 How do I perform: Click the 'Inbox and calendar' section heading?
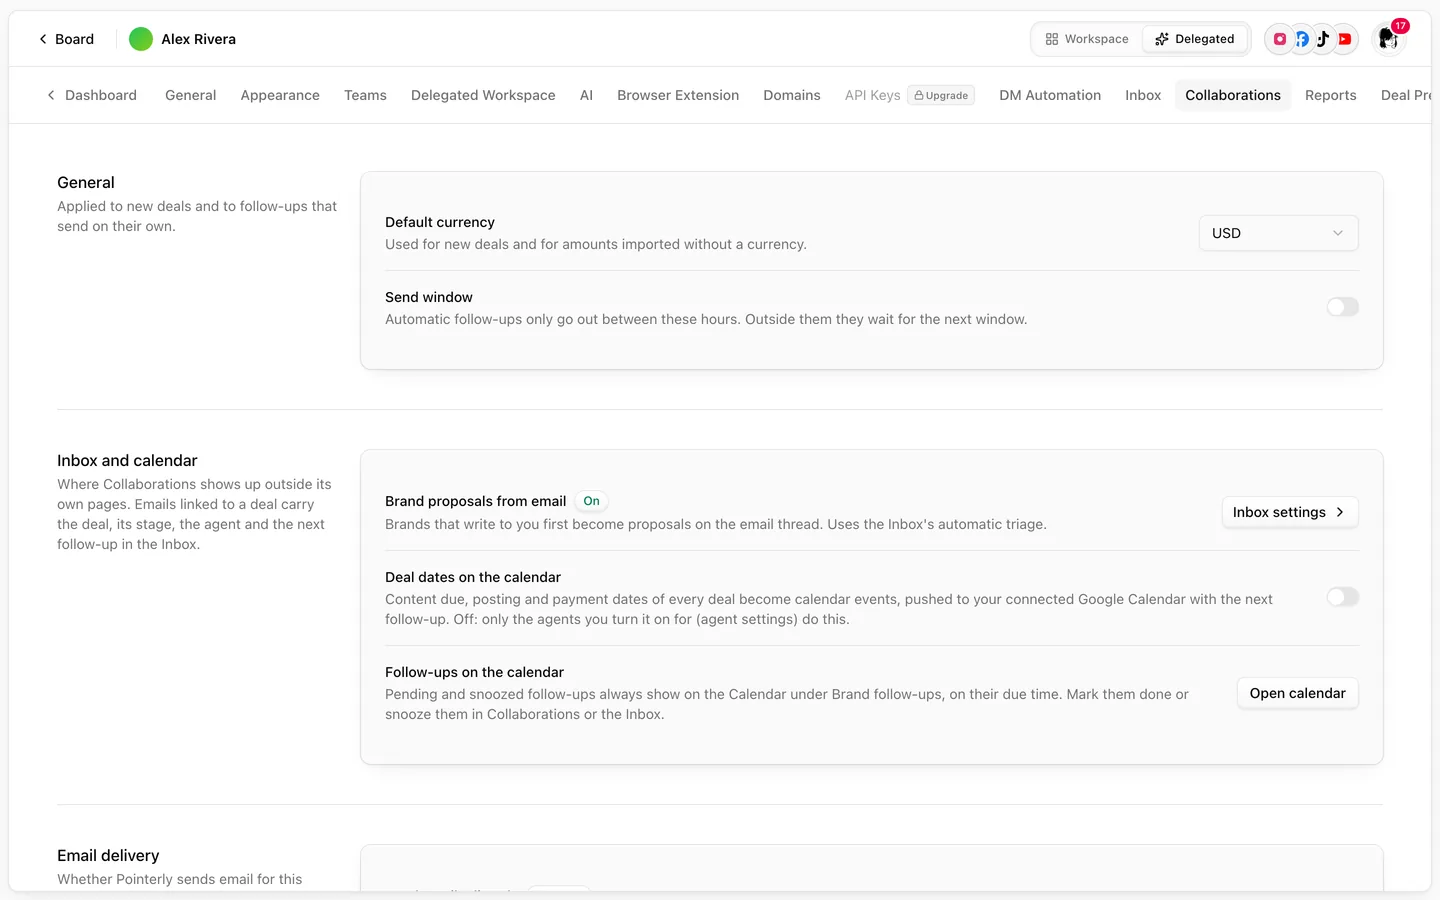[x=127, y=460]
